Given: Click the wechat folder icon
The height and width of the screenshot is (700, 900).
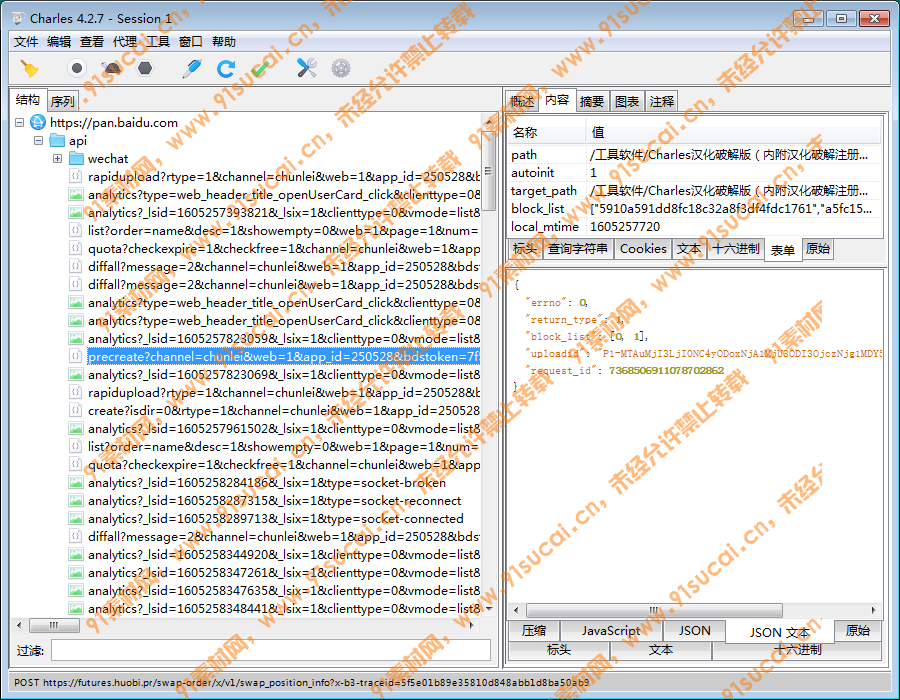Looking at the screenshot, I should coord(76,159).
